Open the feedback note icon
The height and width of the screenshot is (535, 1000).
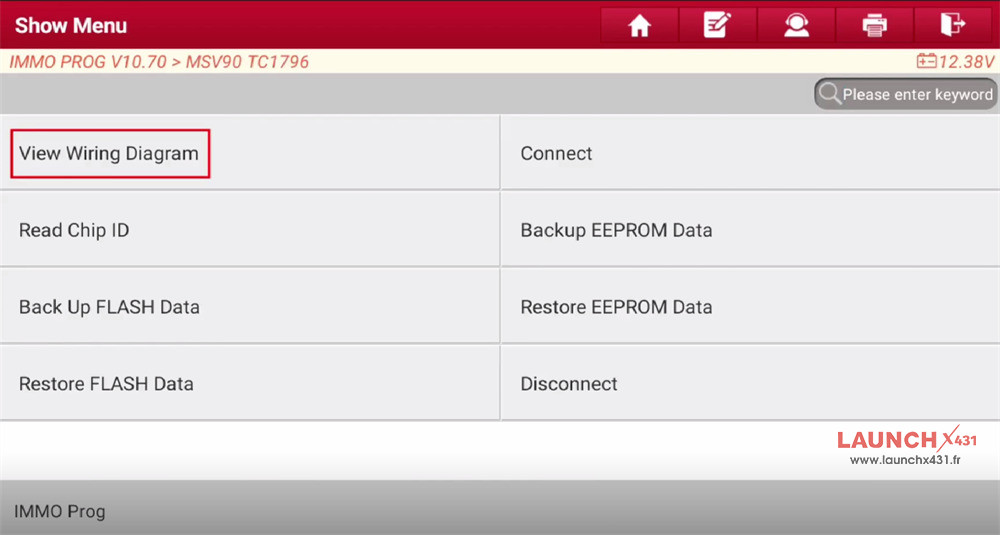click(717, 26)
